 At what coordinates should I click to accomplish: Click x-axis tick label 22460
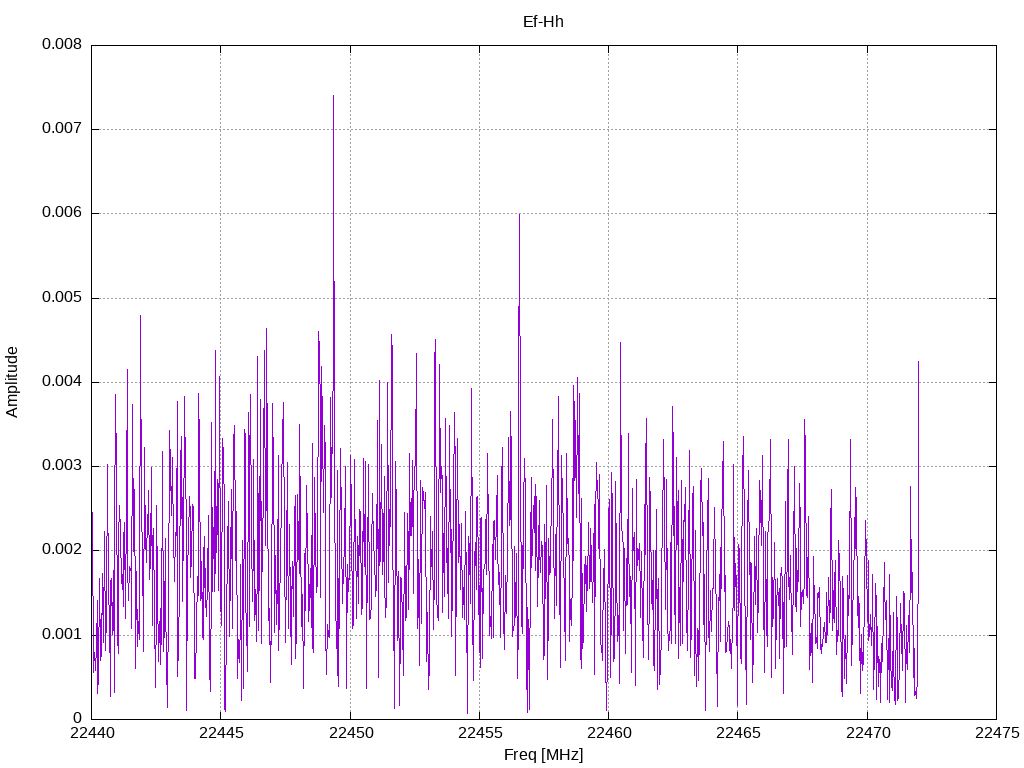coord(609,733)
